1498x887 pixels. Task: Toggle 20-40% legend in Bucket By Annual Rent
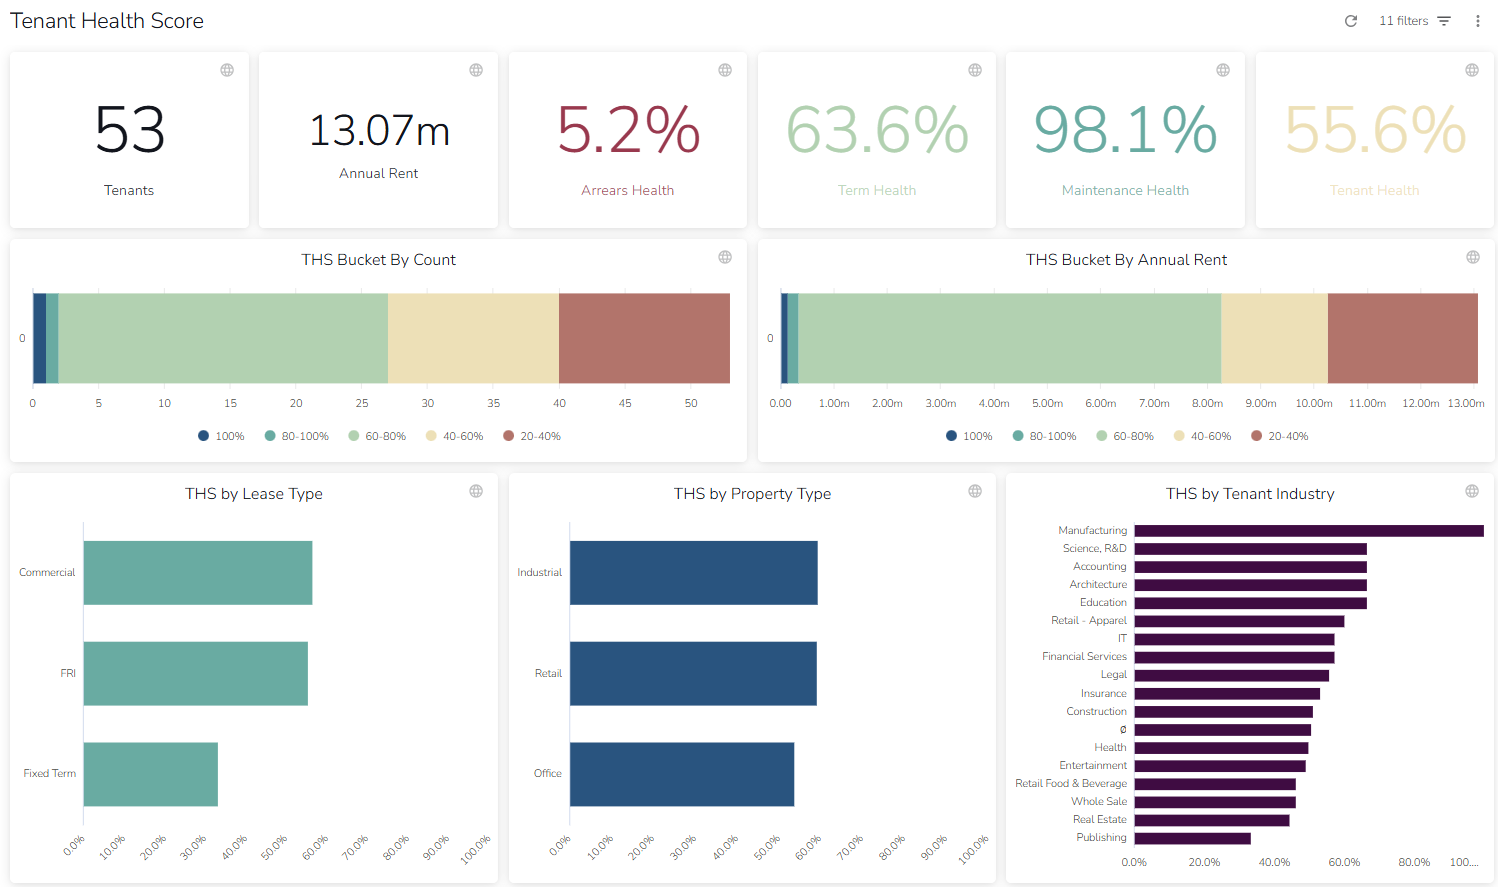1279,436
